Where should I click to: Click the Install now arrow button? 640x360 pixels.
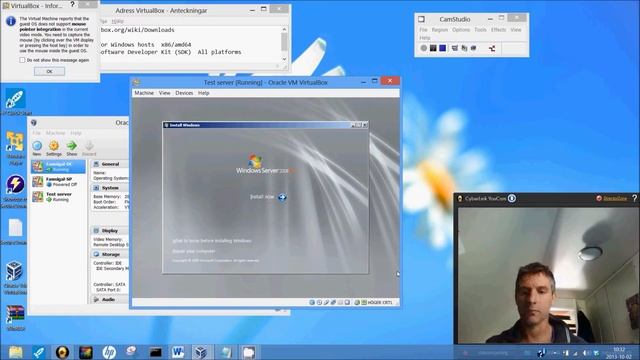[282, 197]
